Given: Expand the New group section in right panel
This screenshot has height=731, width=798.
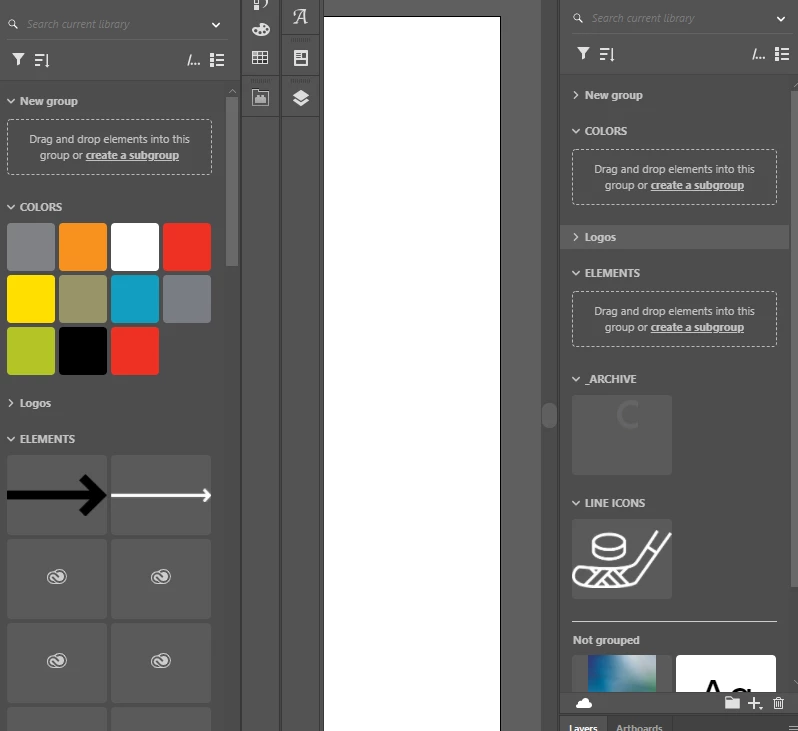Looking at the screenshot, I should click(x=576, y=95).
